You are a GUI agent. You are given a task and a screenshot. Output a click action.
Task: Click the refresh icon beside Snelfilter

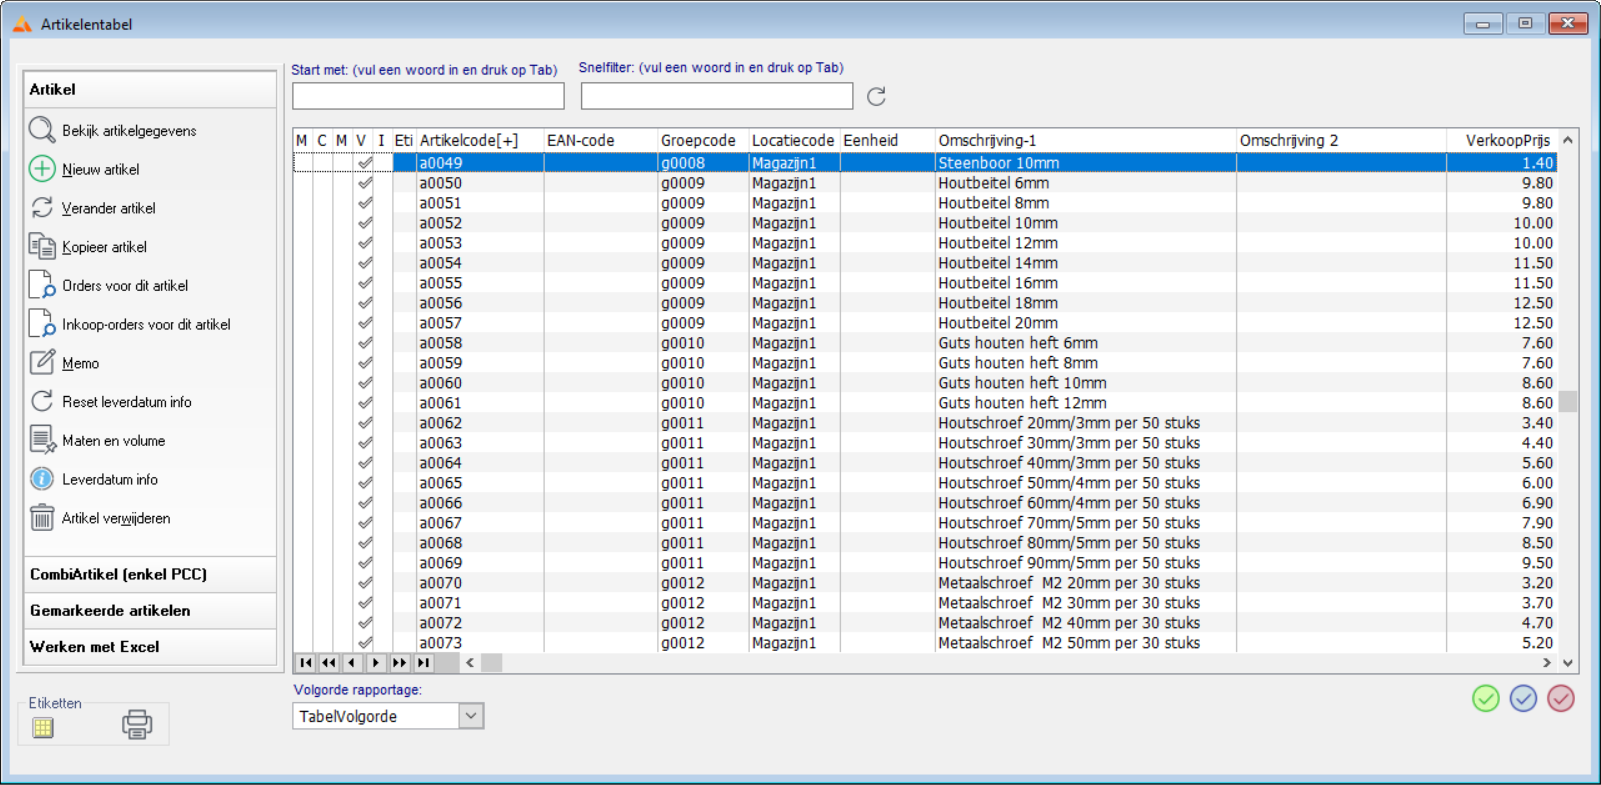[876, 96]
